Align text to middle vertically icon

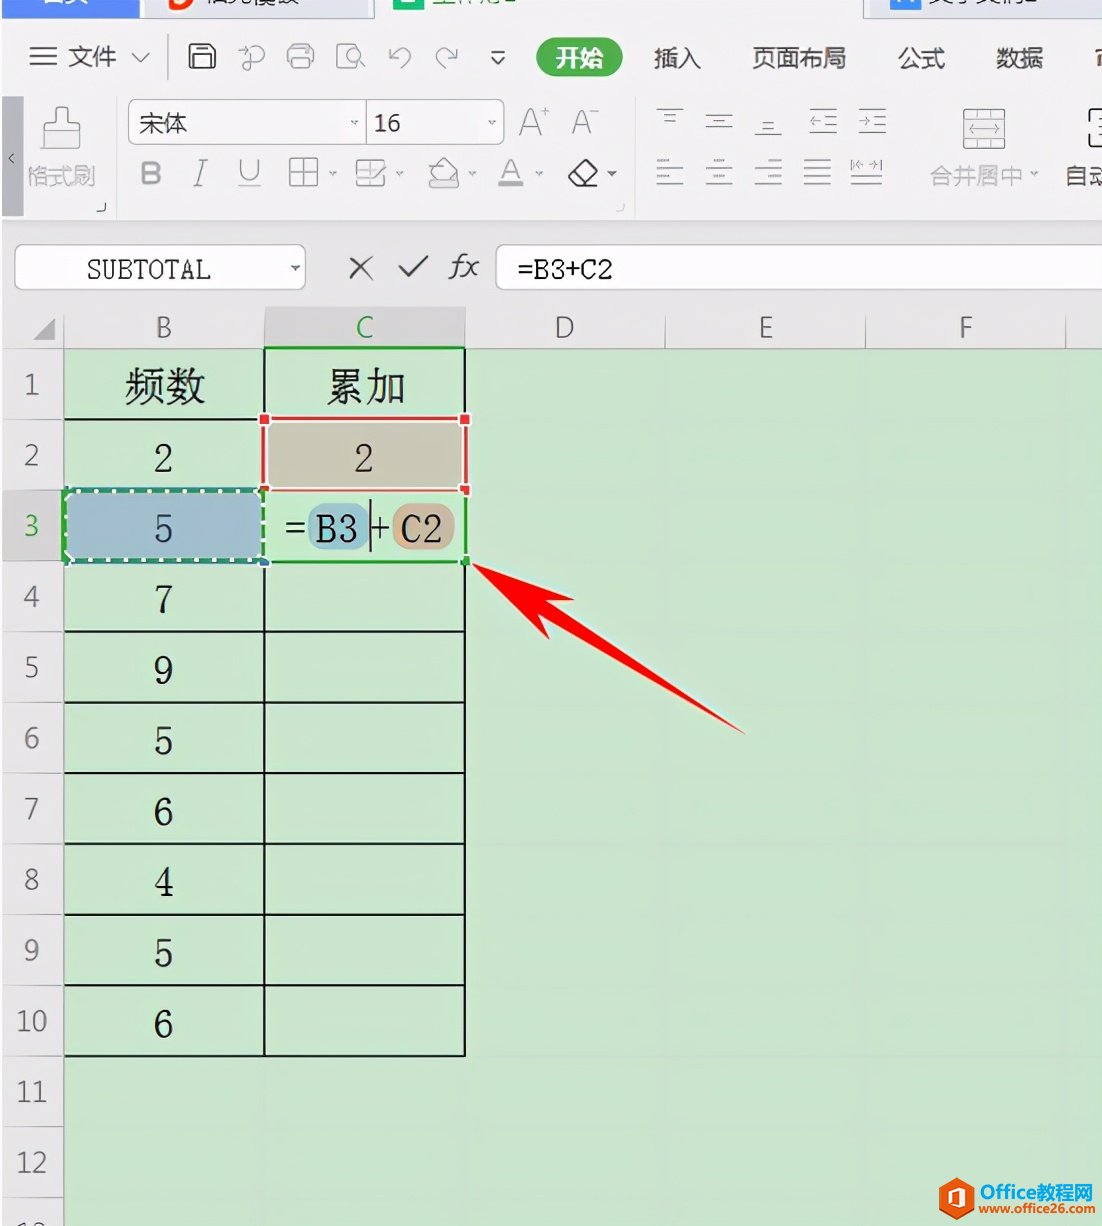pyautogui.click(x=719, y=122)
